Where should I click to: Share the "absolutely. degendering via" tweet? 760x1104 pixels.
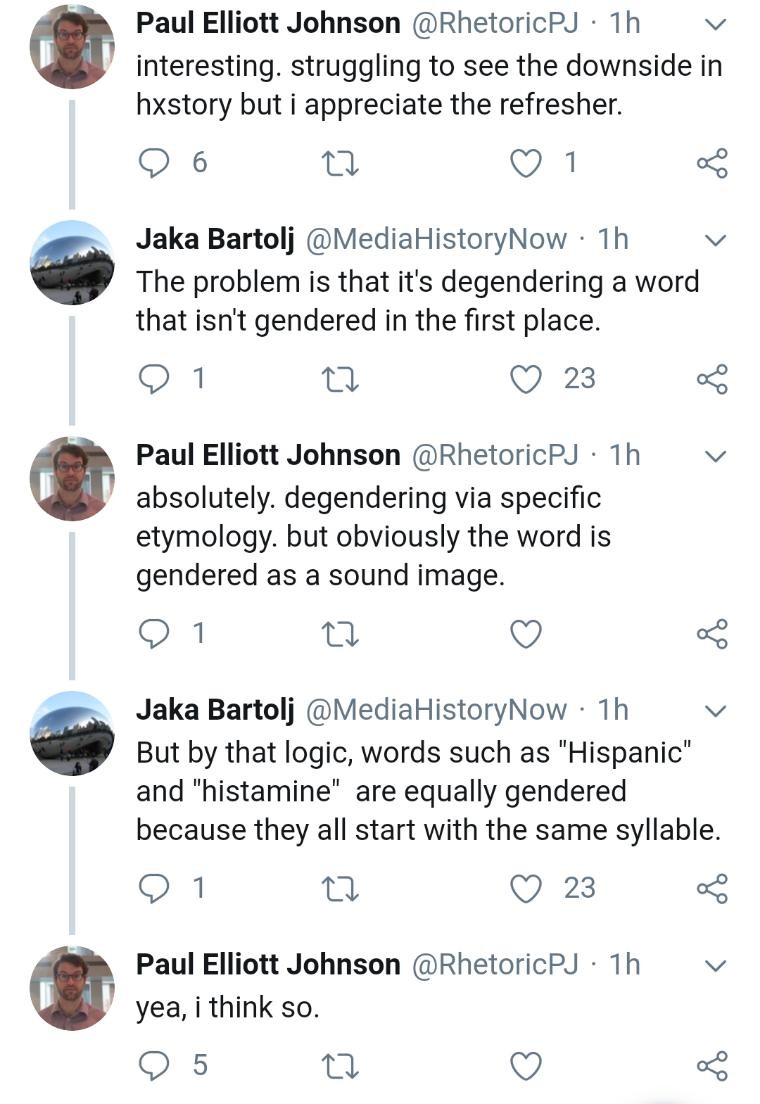tap(712, 633)
